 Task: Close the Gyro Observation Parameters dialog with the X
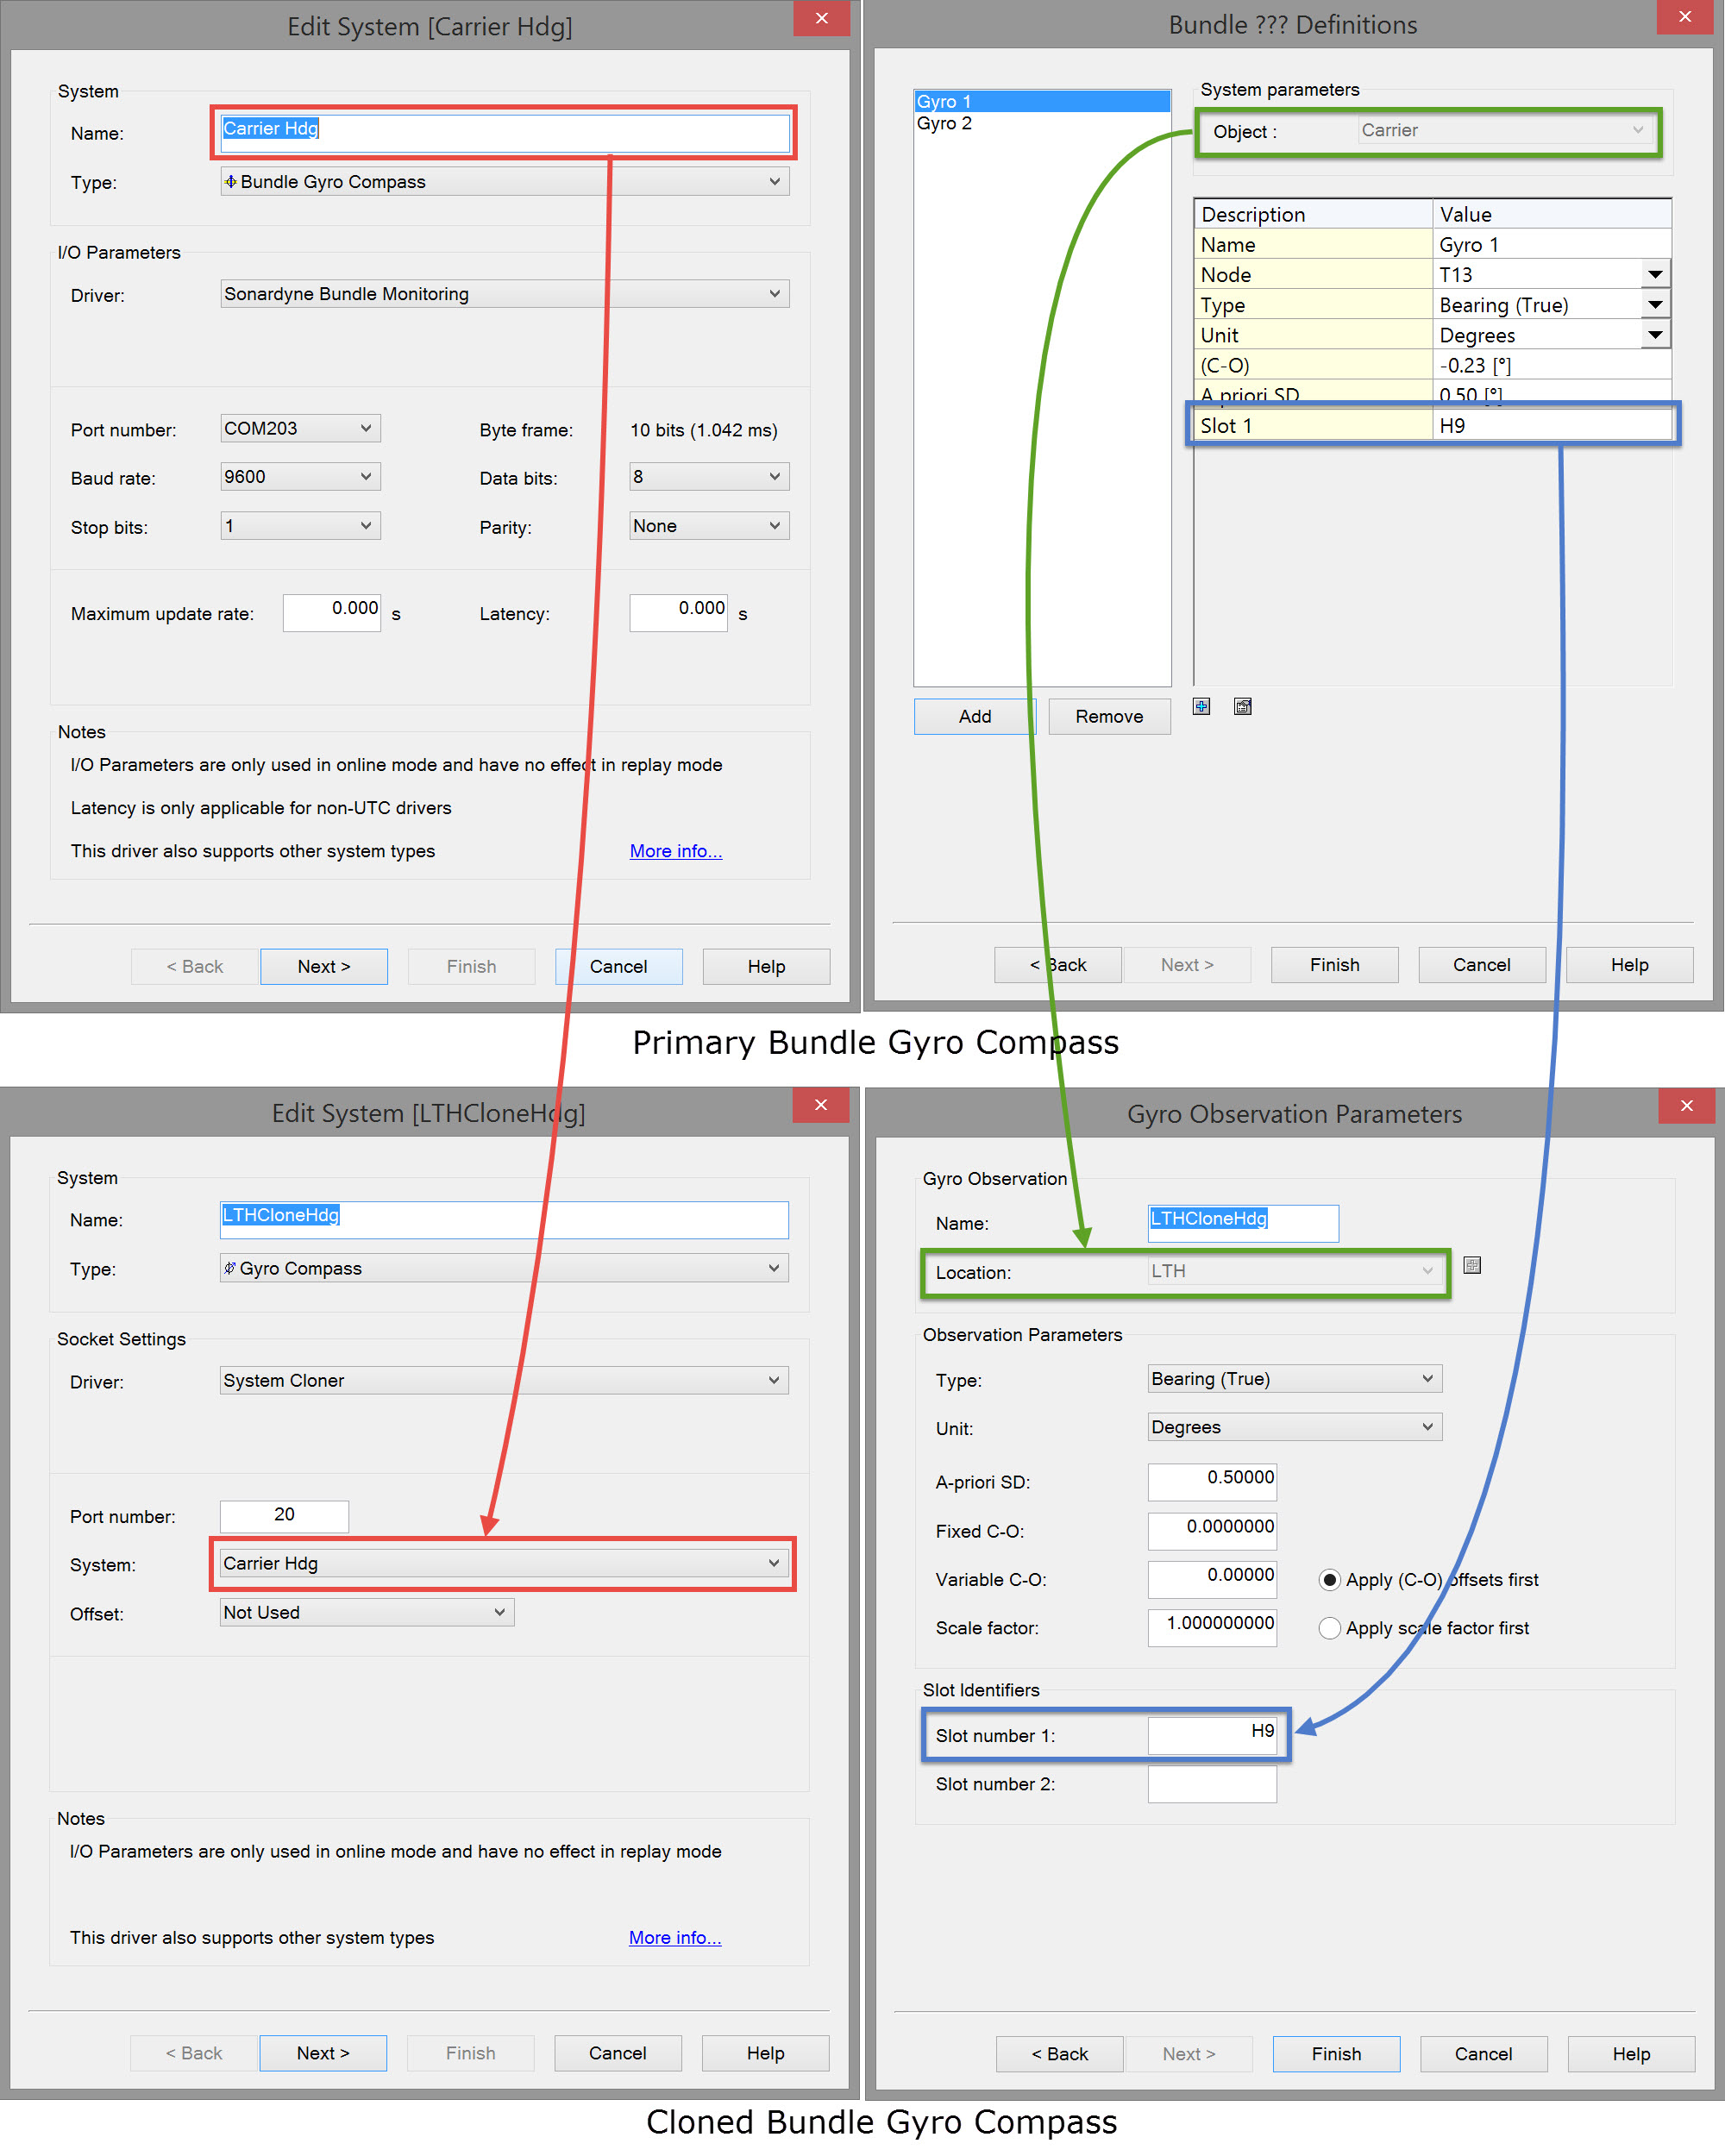click(1686, 1105)
